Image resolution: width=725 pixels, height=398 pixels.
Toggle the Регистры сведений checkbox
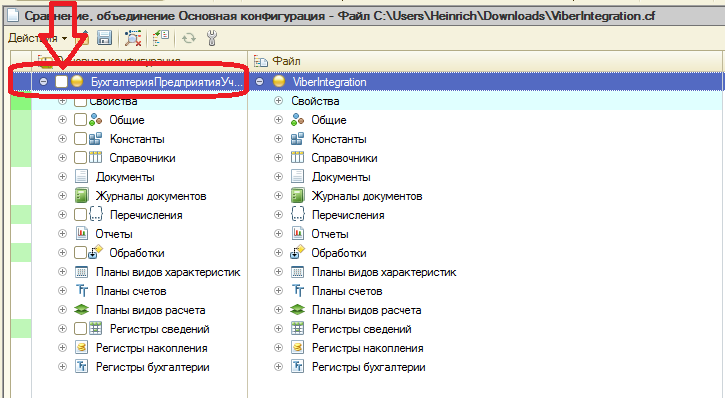(x=80, y=329)
